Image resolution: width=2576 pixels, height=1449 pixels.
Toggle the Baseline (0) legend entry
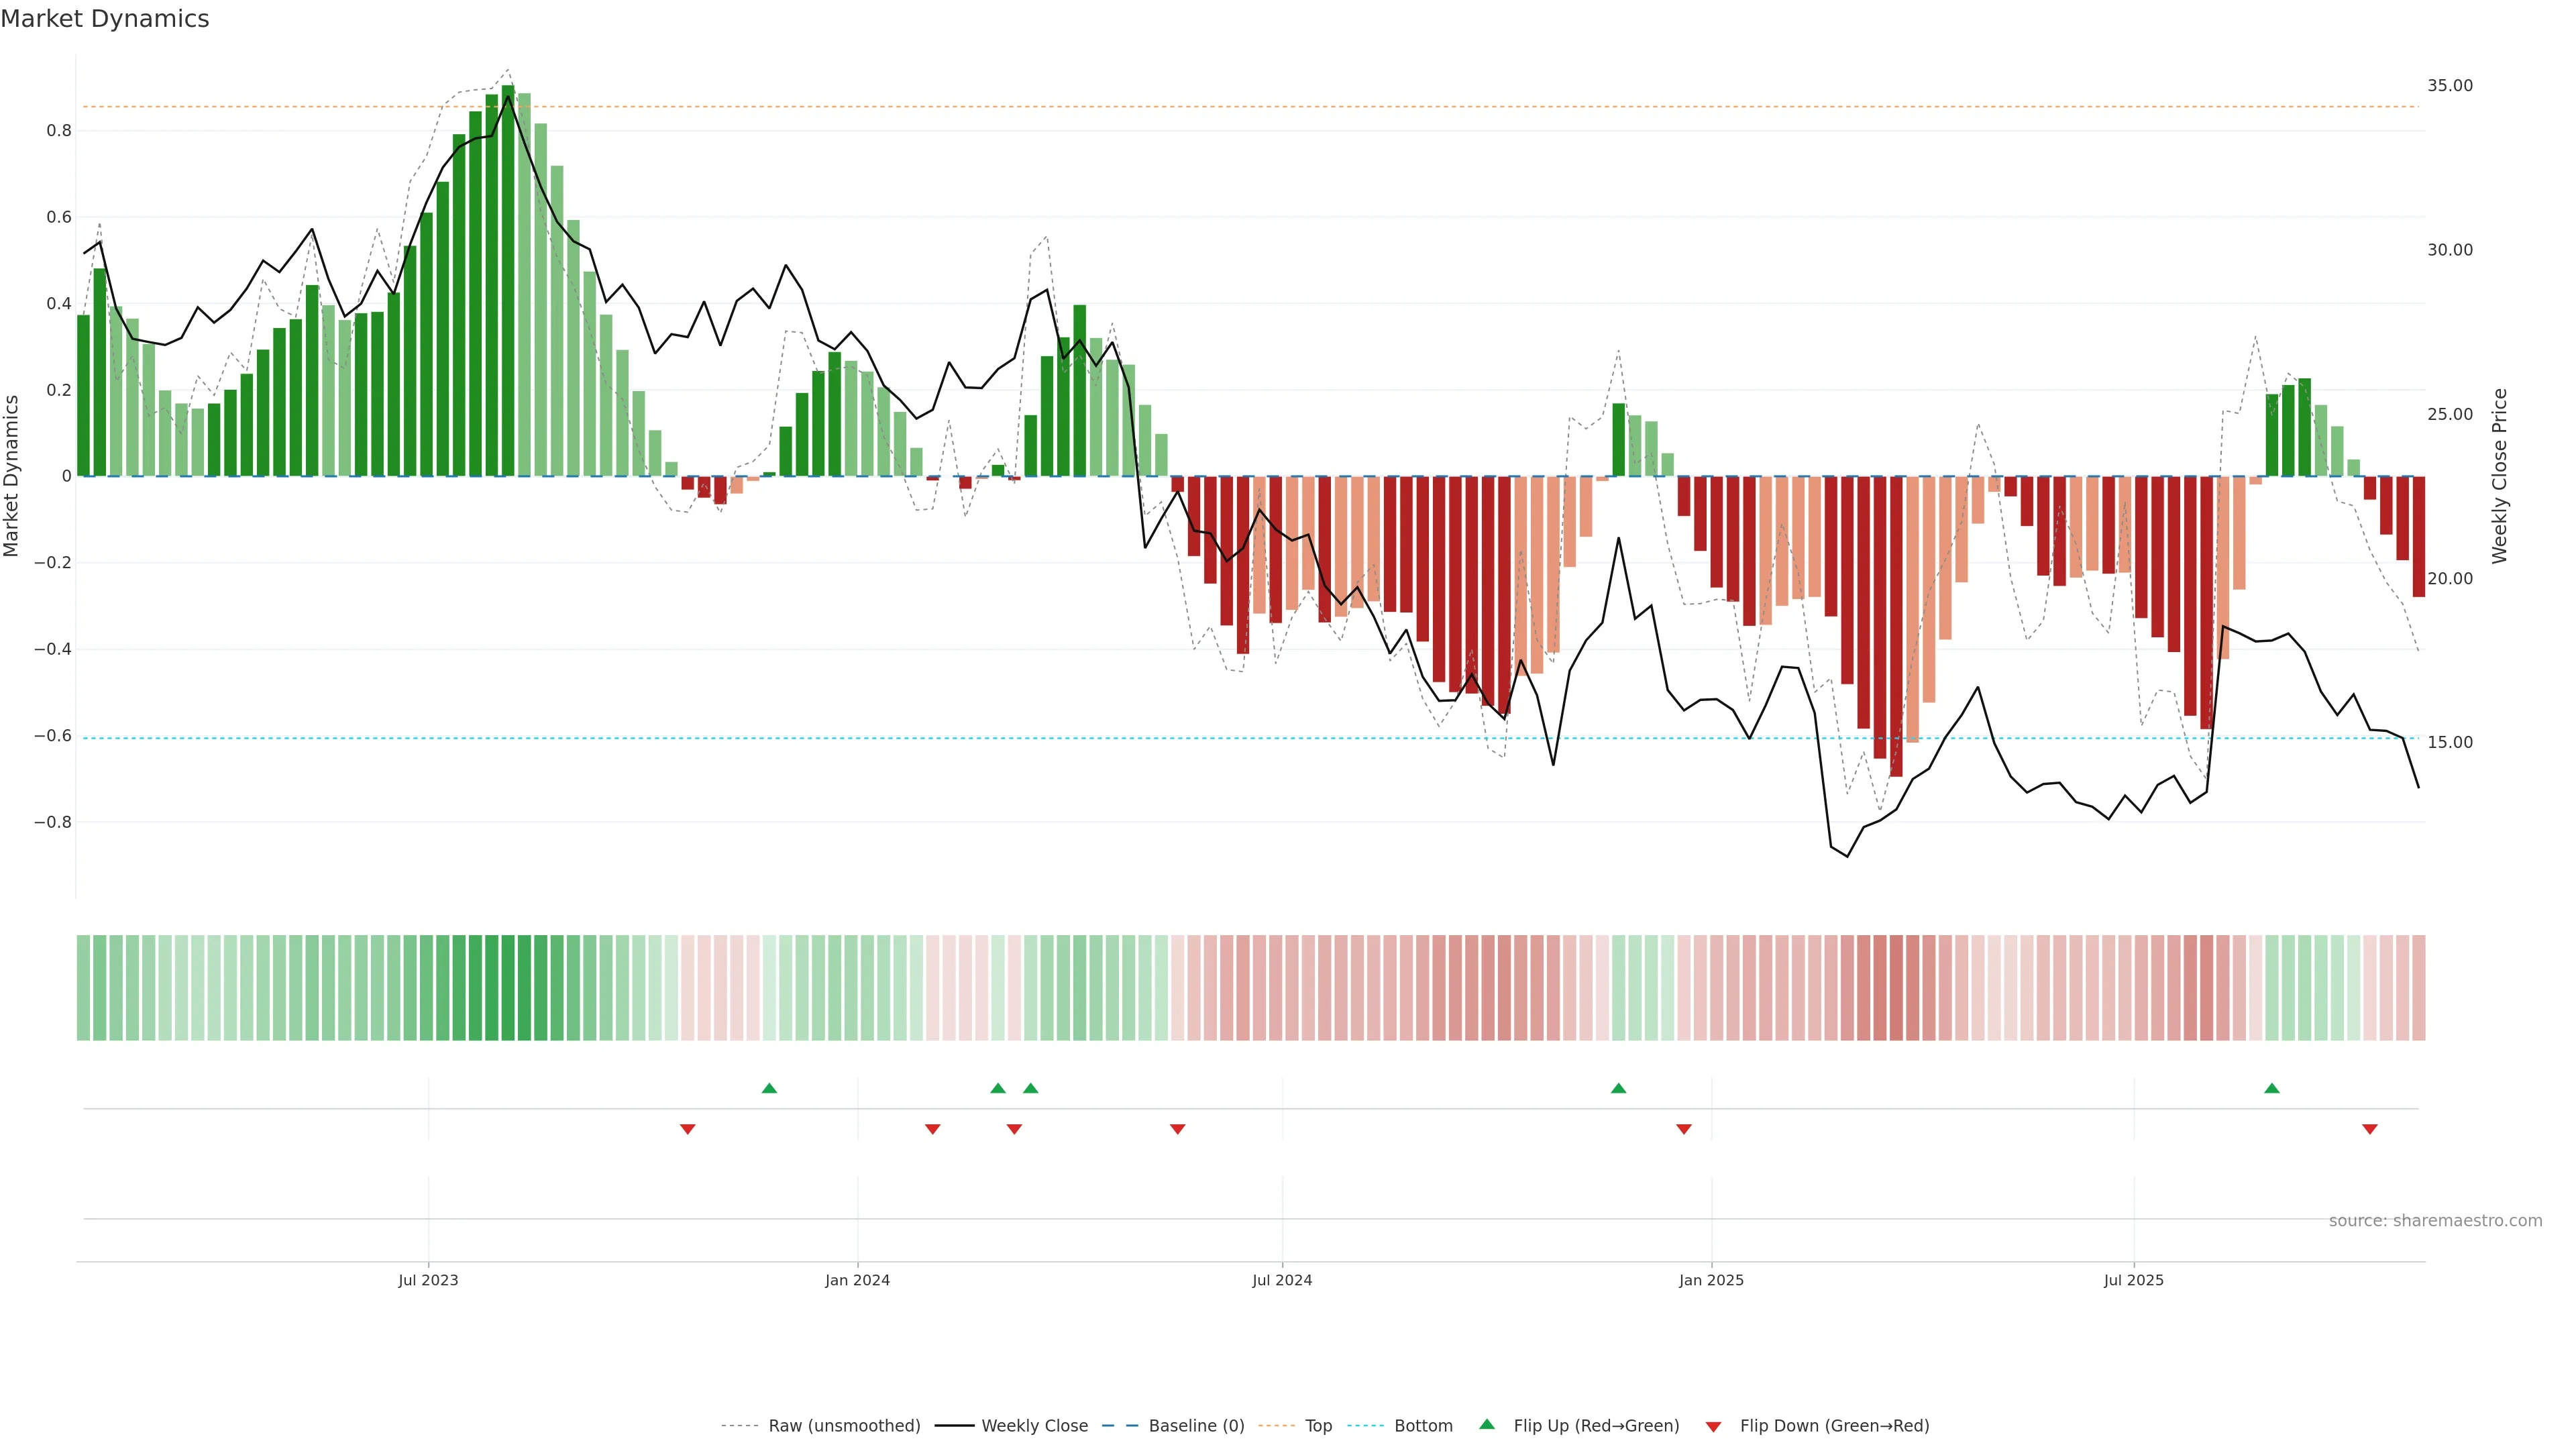[1196, 1426]
